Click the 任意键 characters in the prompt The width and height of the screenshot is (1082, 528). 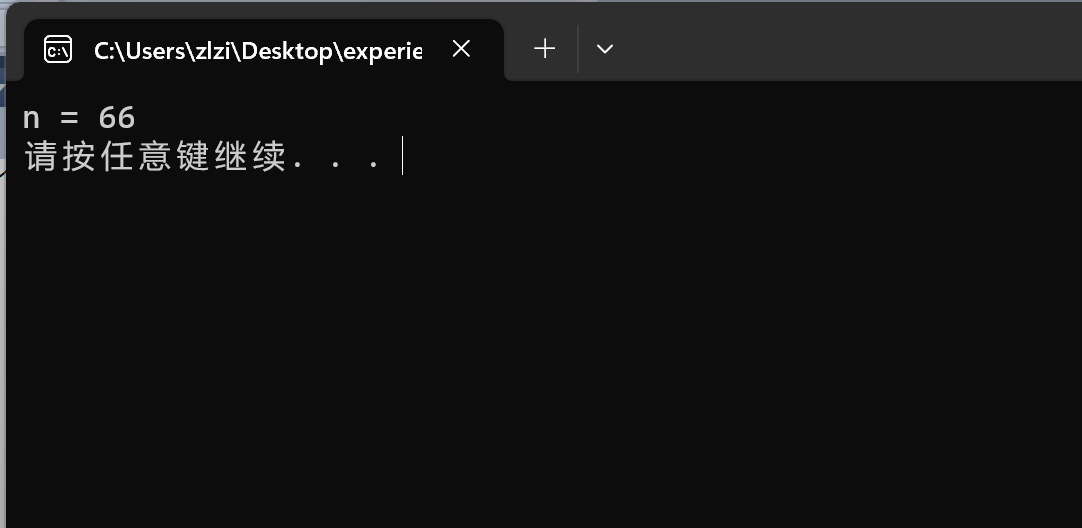pyautogui.click(x=154, y=158)
